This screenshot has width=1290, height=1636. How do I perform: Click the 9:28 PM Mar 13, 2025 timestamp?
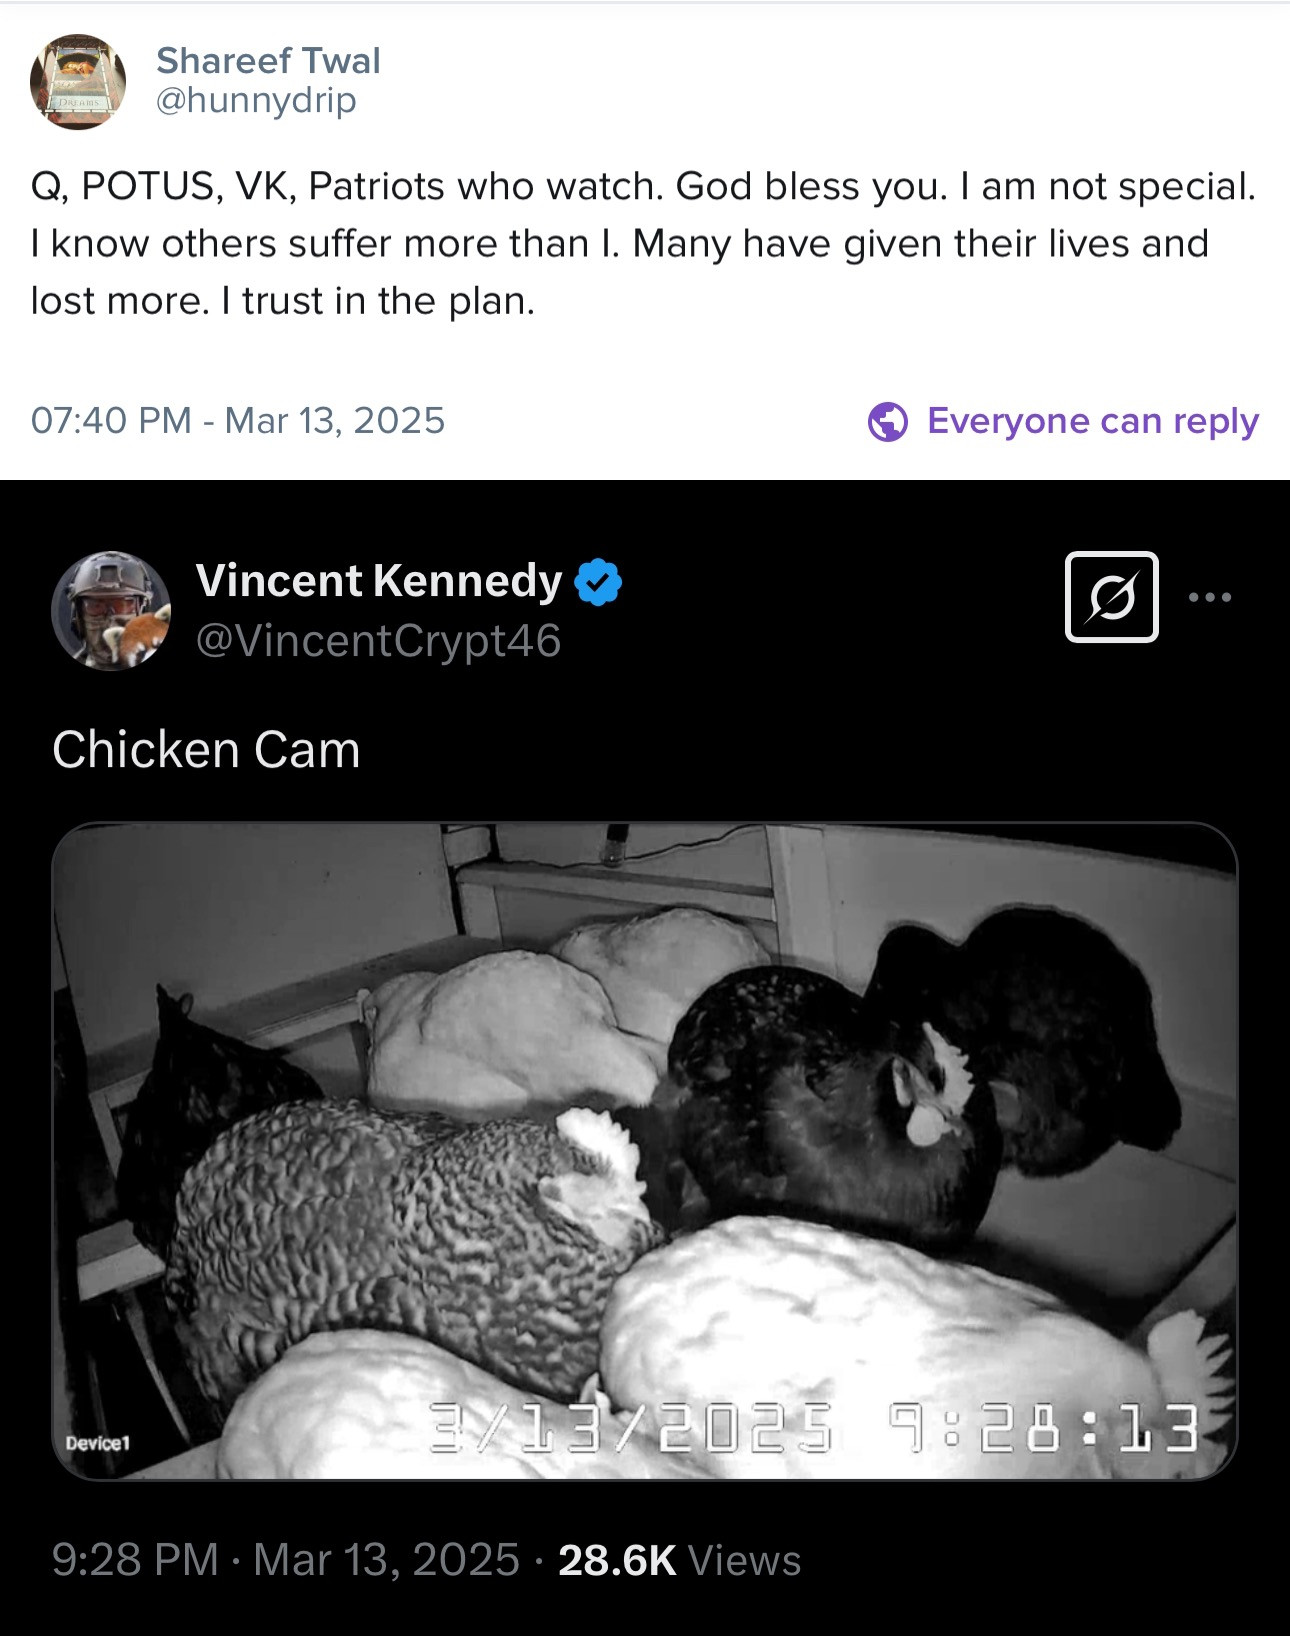coord(285,1560)
